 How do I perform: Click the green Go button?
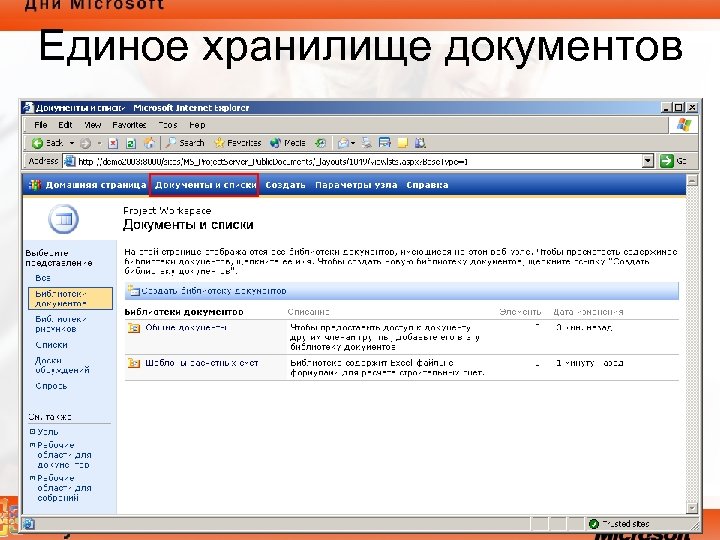[x=673, y=161]
